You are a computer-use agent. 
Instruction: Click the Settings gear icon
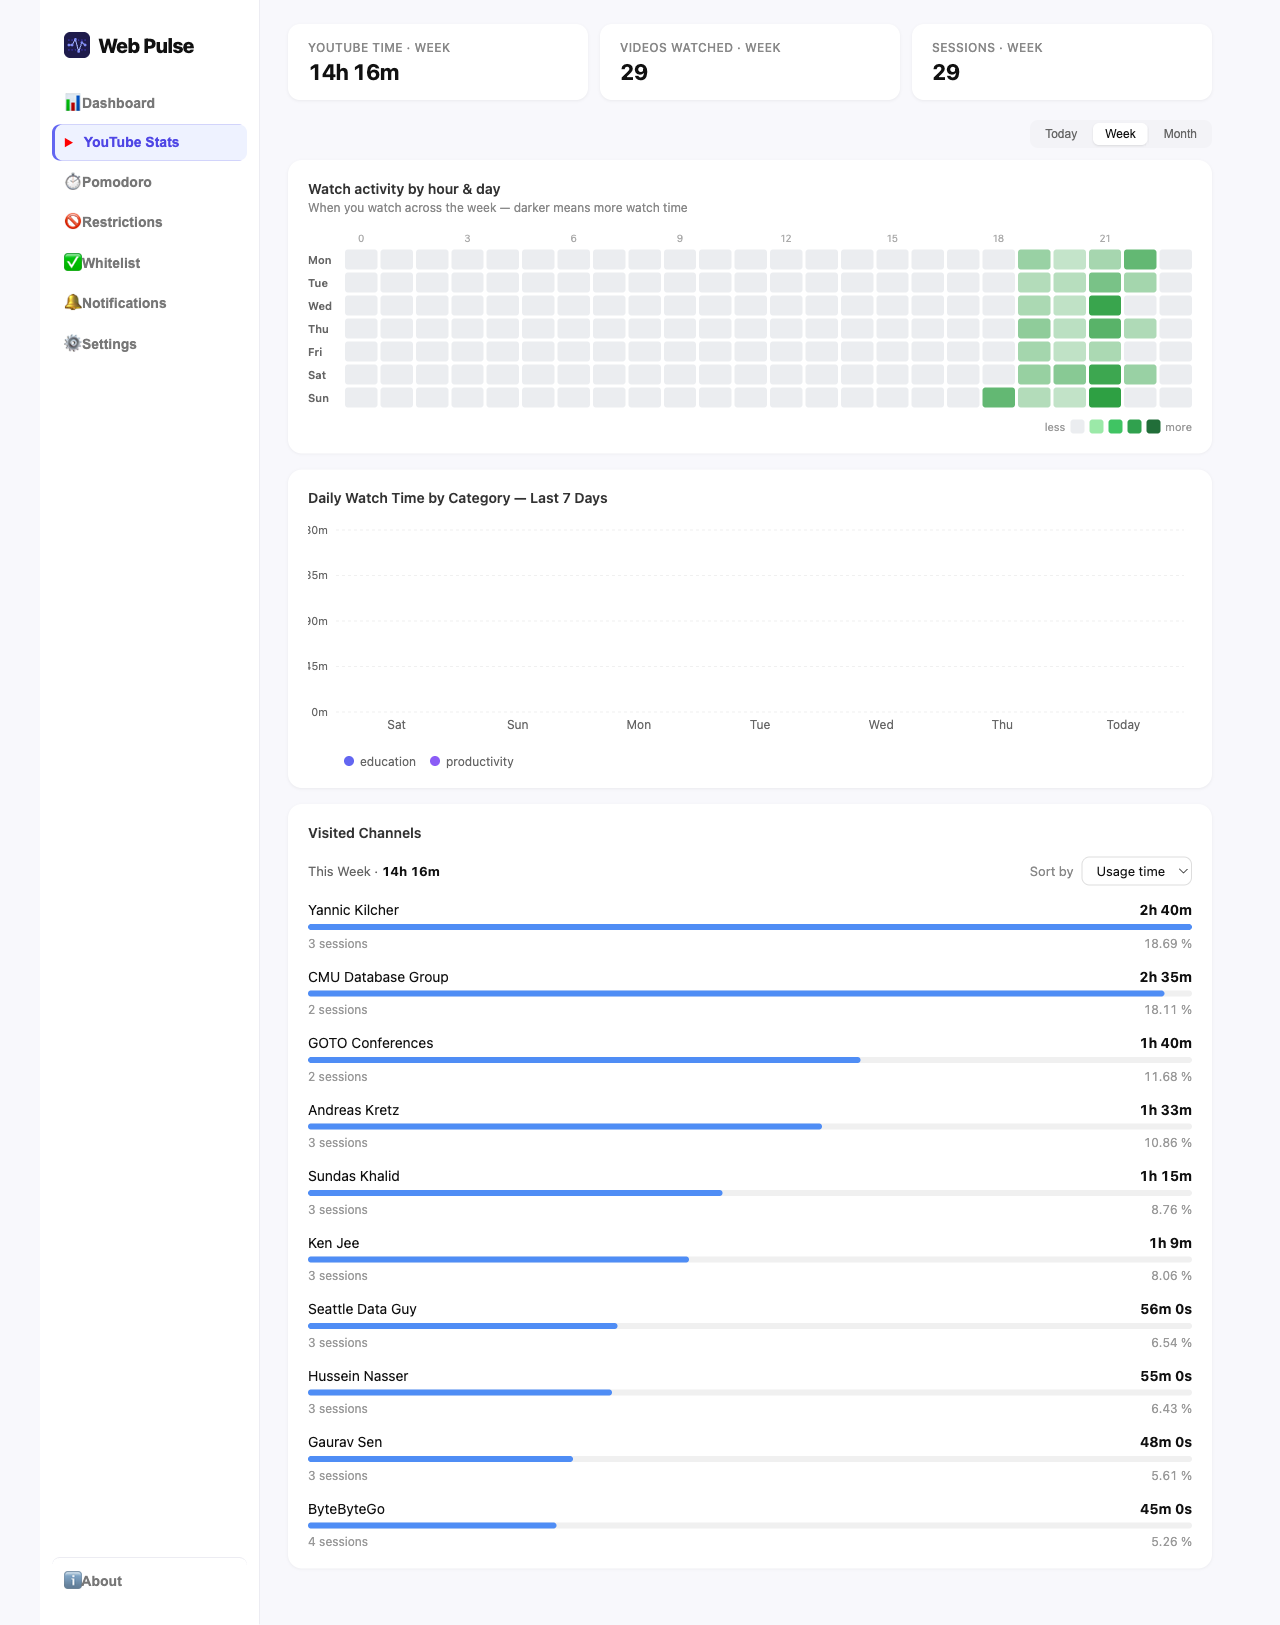coord(72,344)
